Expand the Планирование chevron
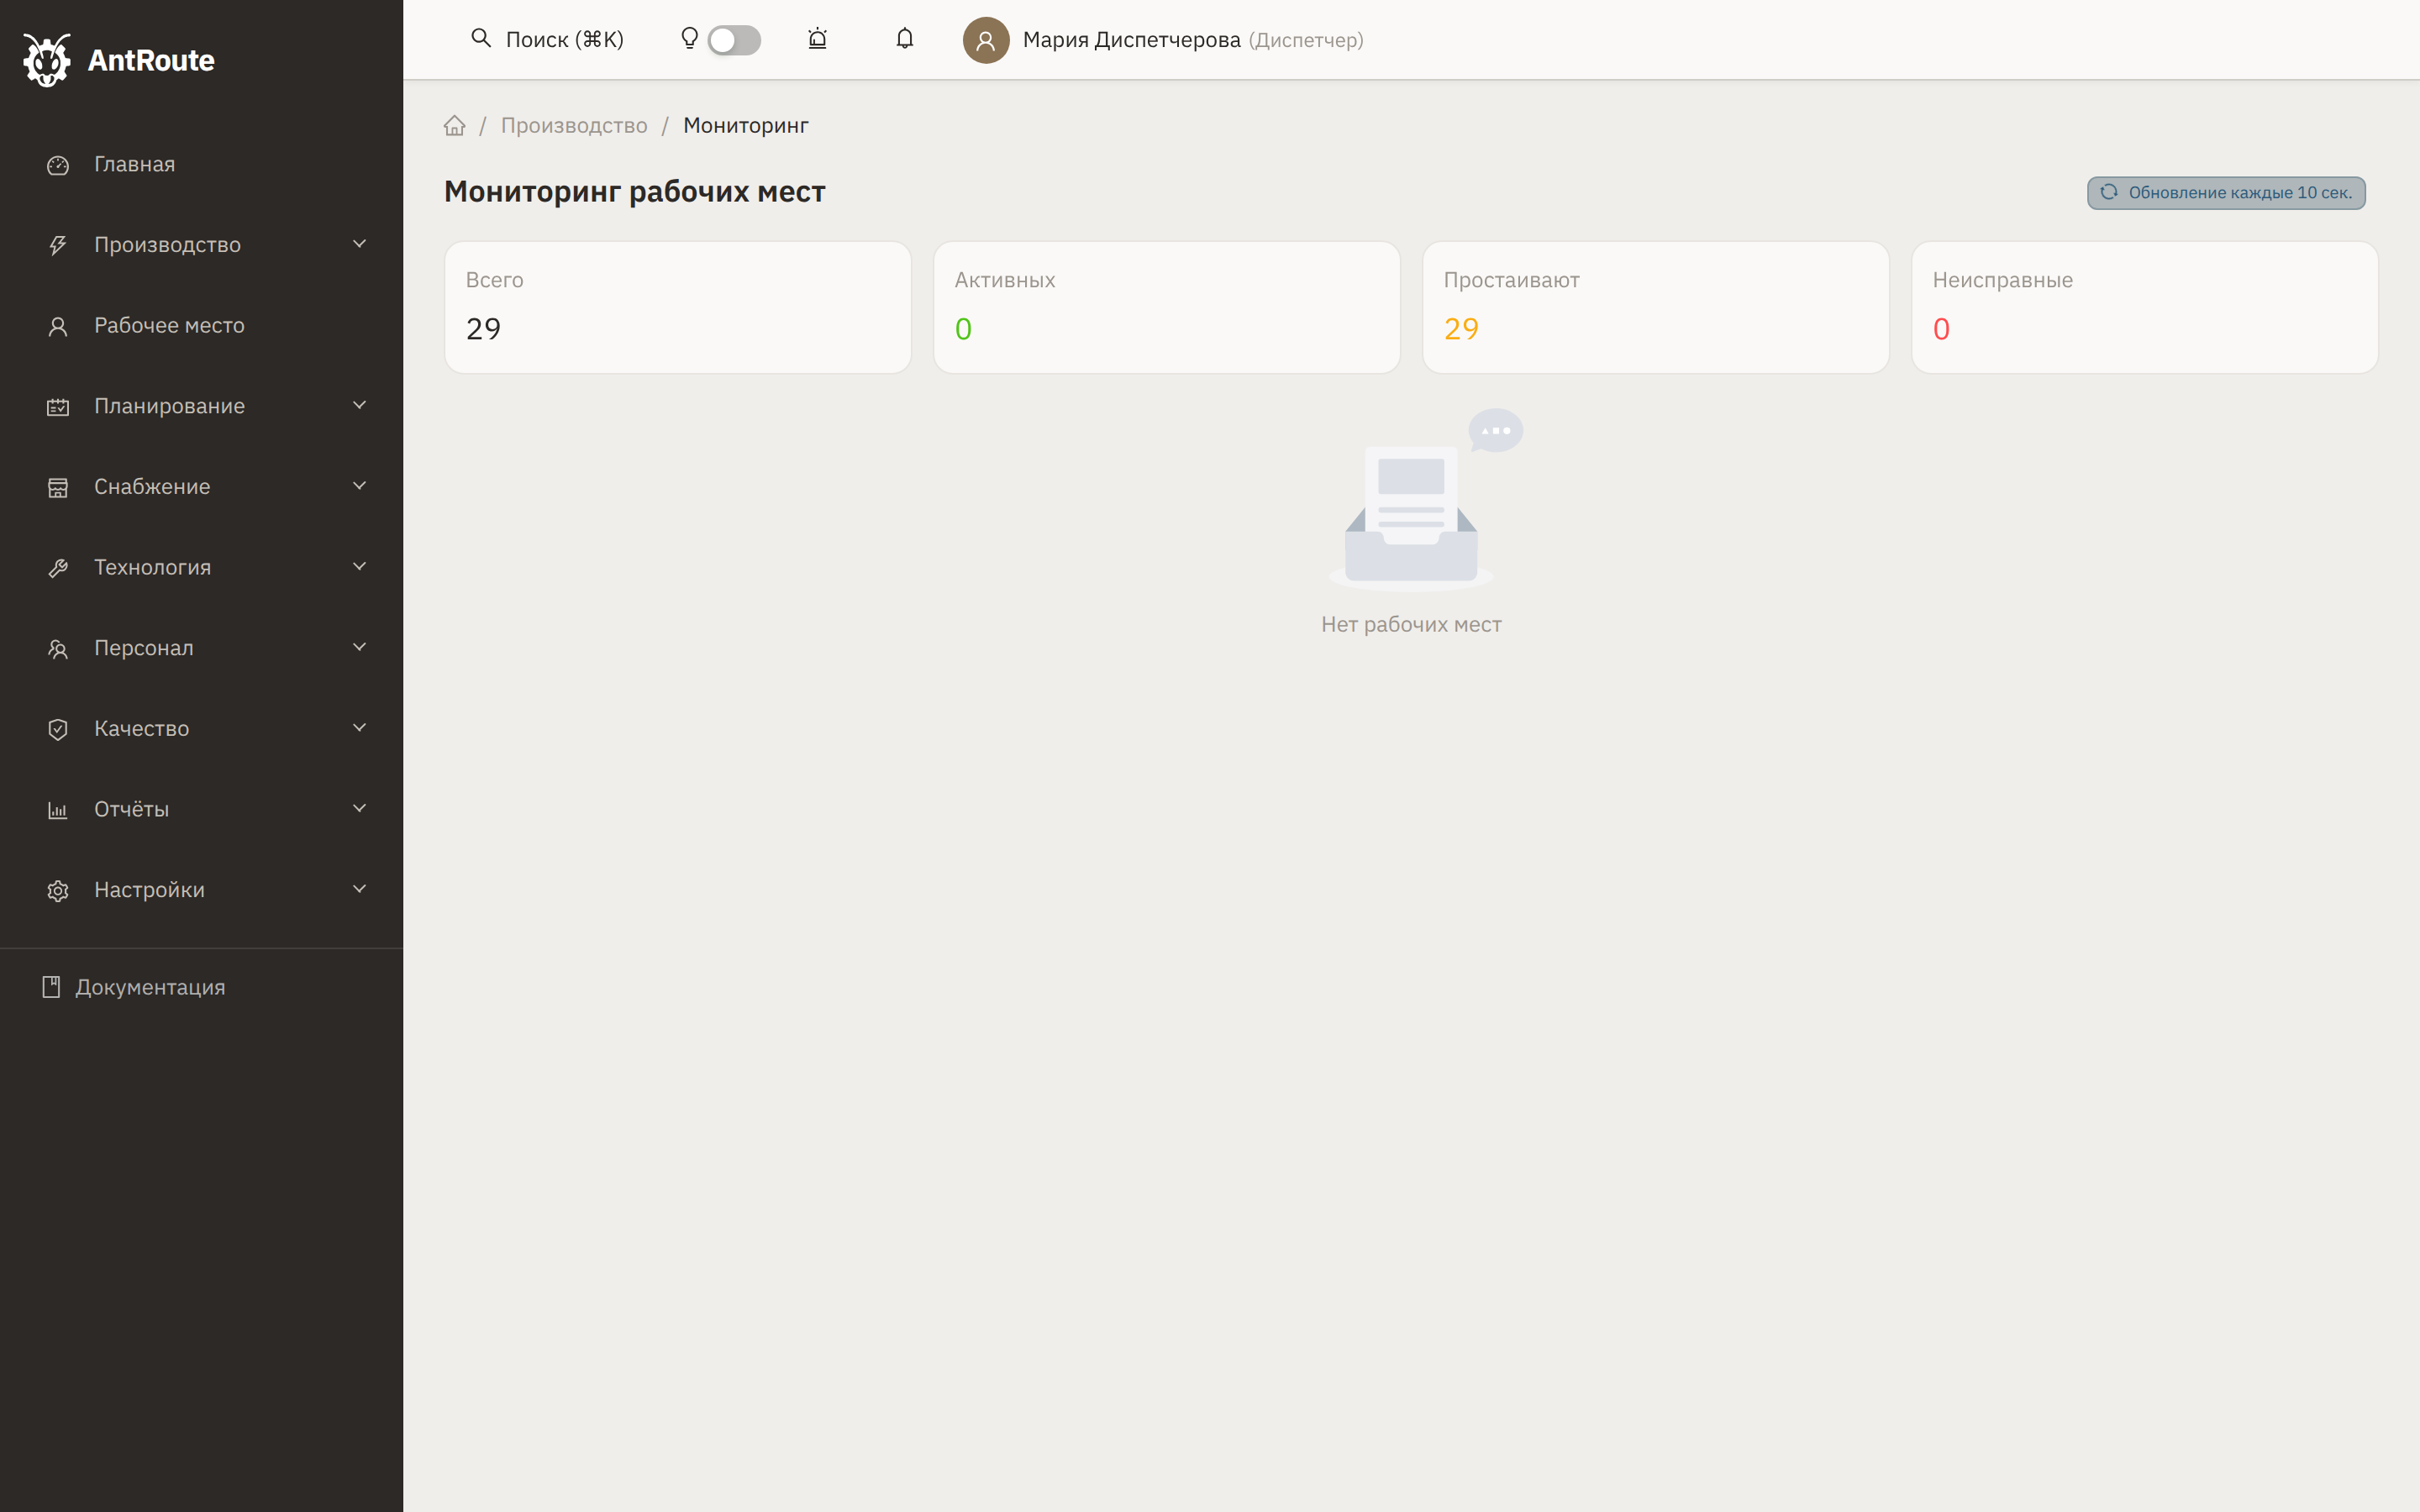The height and width of the screenshot is (1512, 2420). (x=359, y=405)
